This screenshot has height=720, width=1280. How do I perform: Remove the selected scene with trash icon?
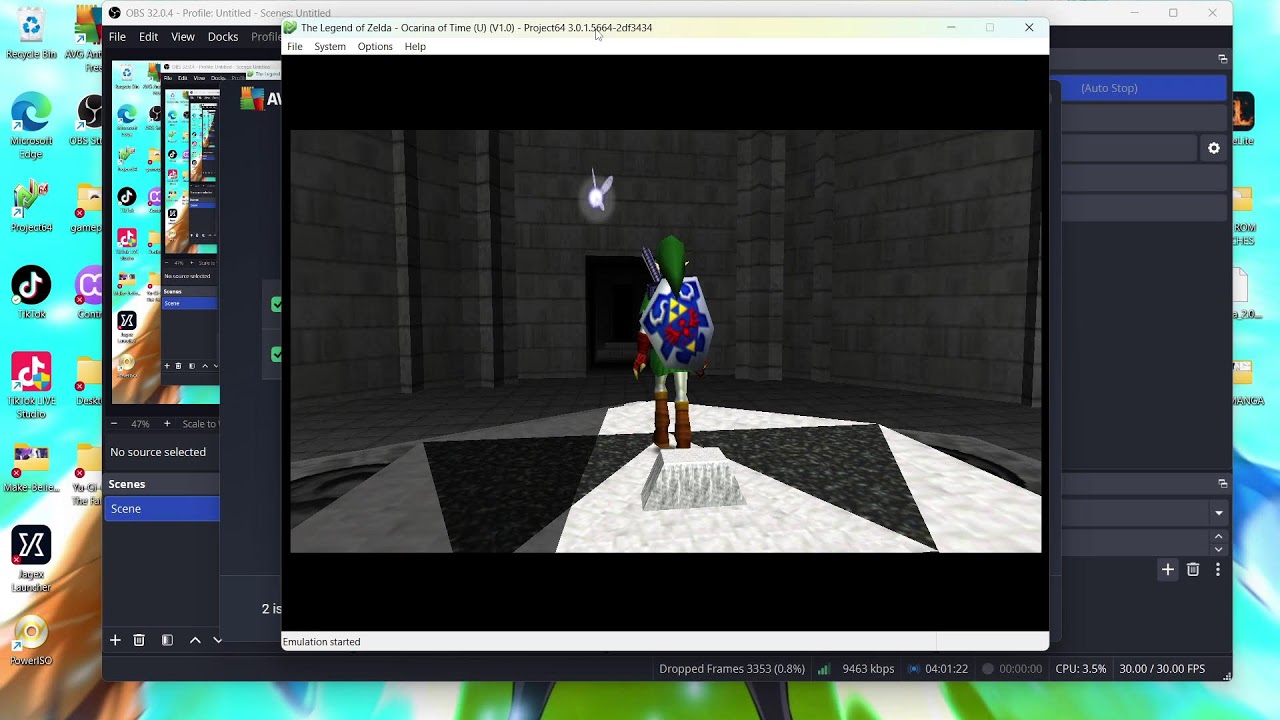pyautogui.click(x=139, y=640)
